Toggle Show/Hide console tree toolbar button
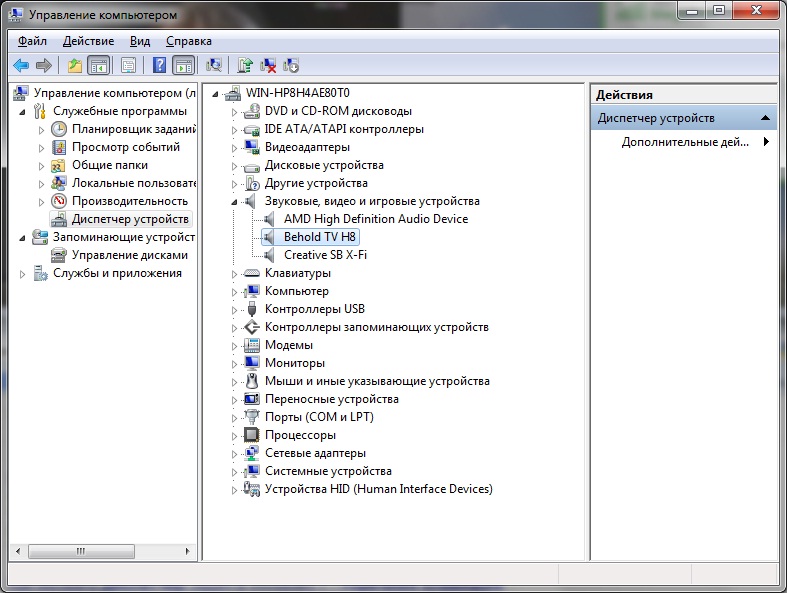This screenshot has height=593, width=787. 98,66
